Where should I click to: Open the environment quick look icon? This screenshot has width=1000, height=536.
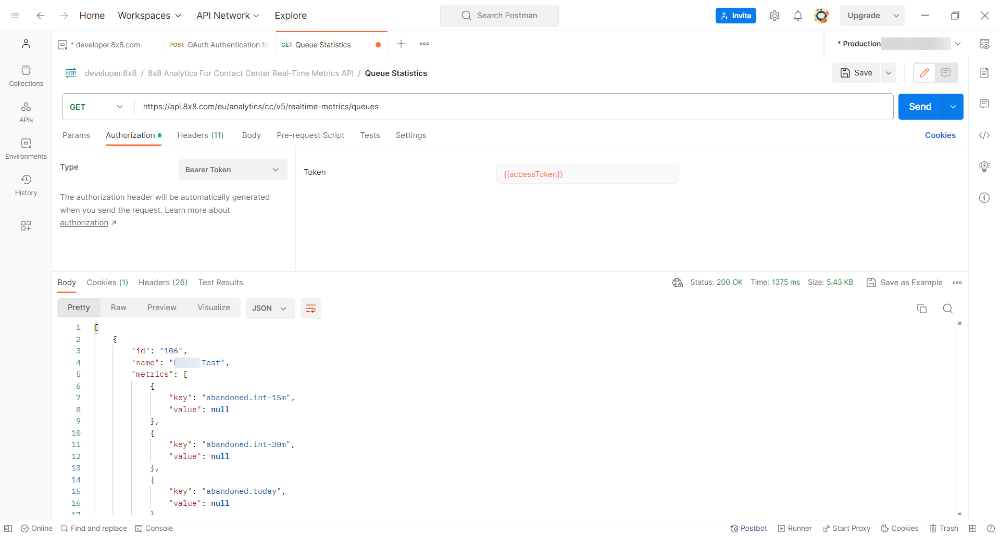pyautogui.click(x=984, y=44)
